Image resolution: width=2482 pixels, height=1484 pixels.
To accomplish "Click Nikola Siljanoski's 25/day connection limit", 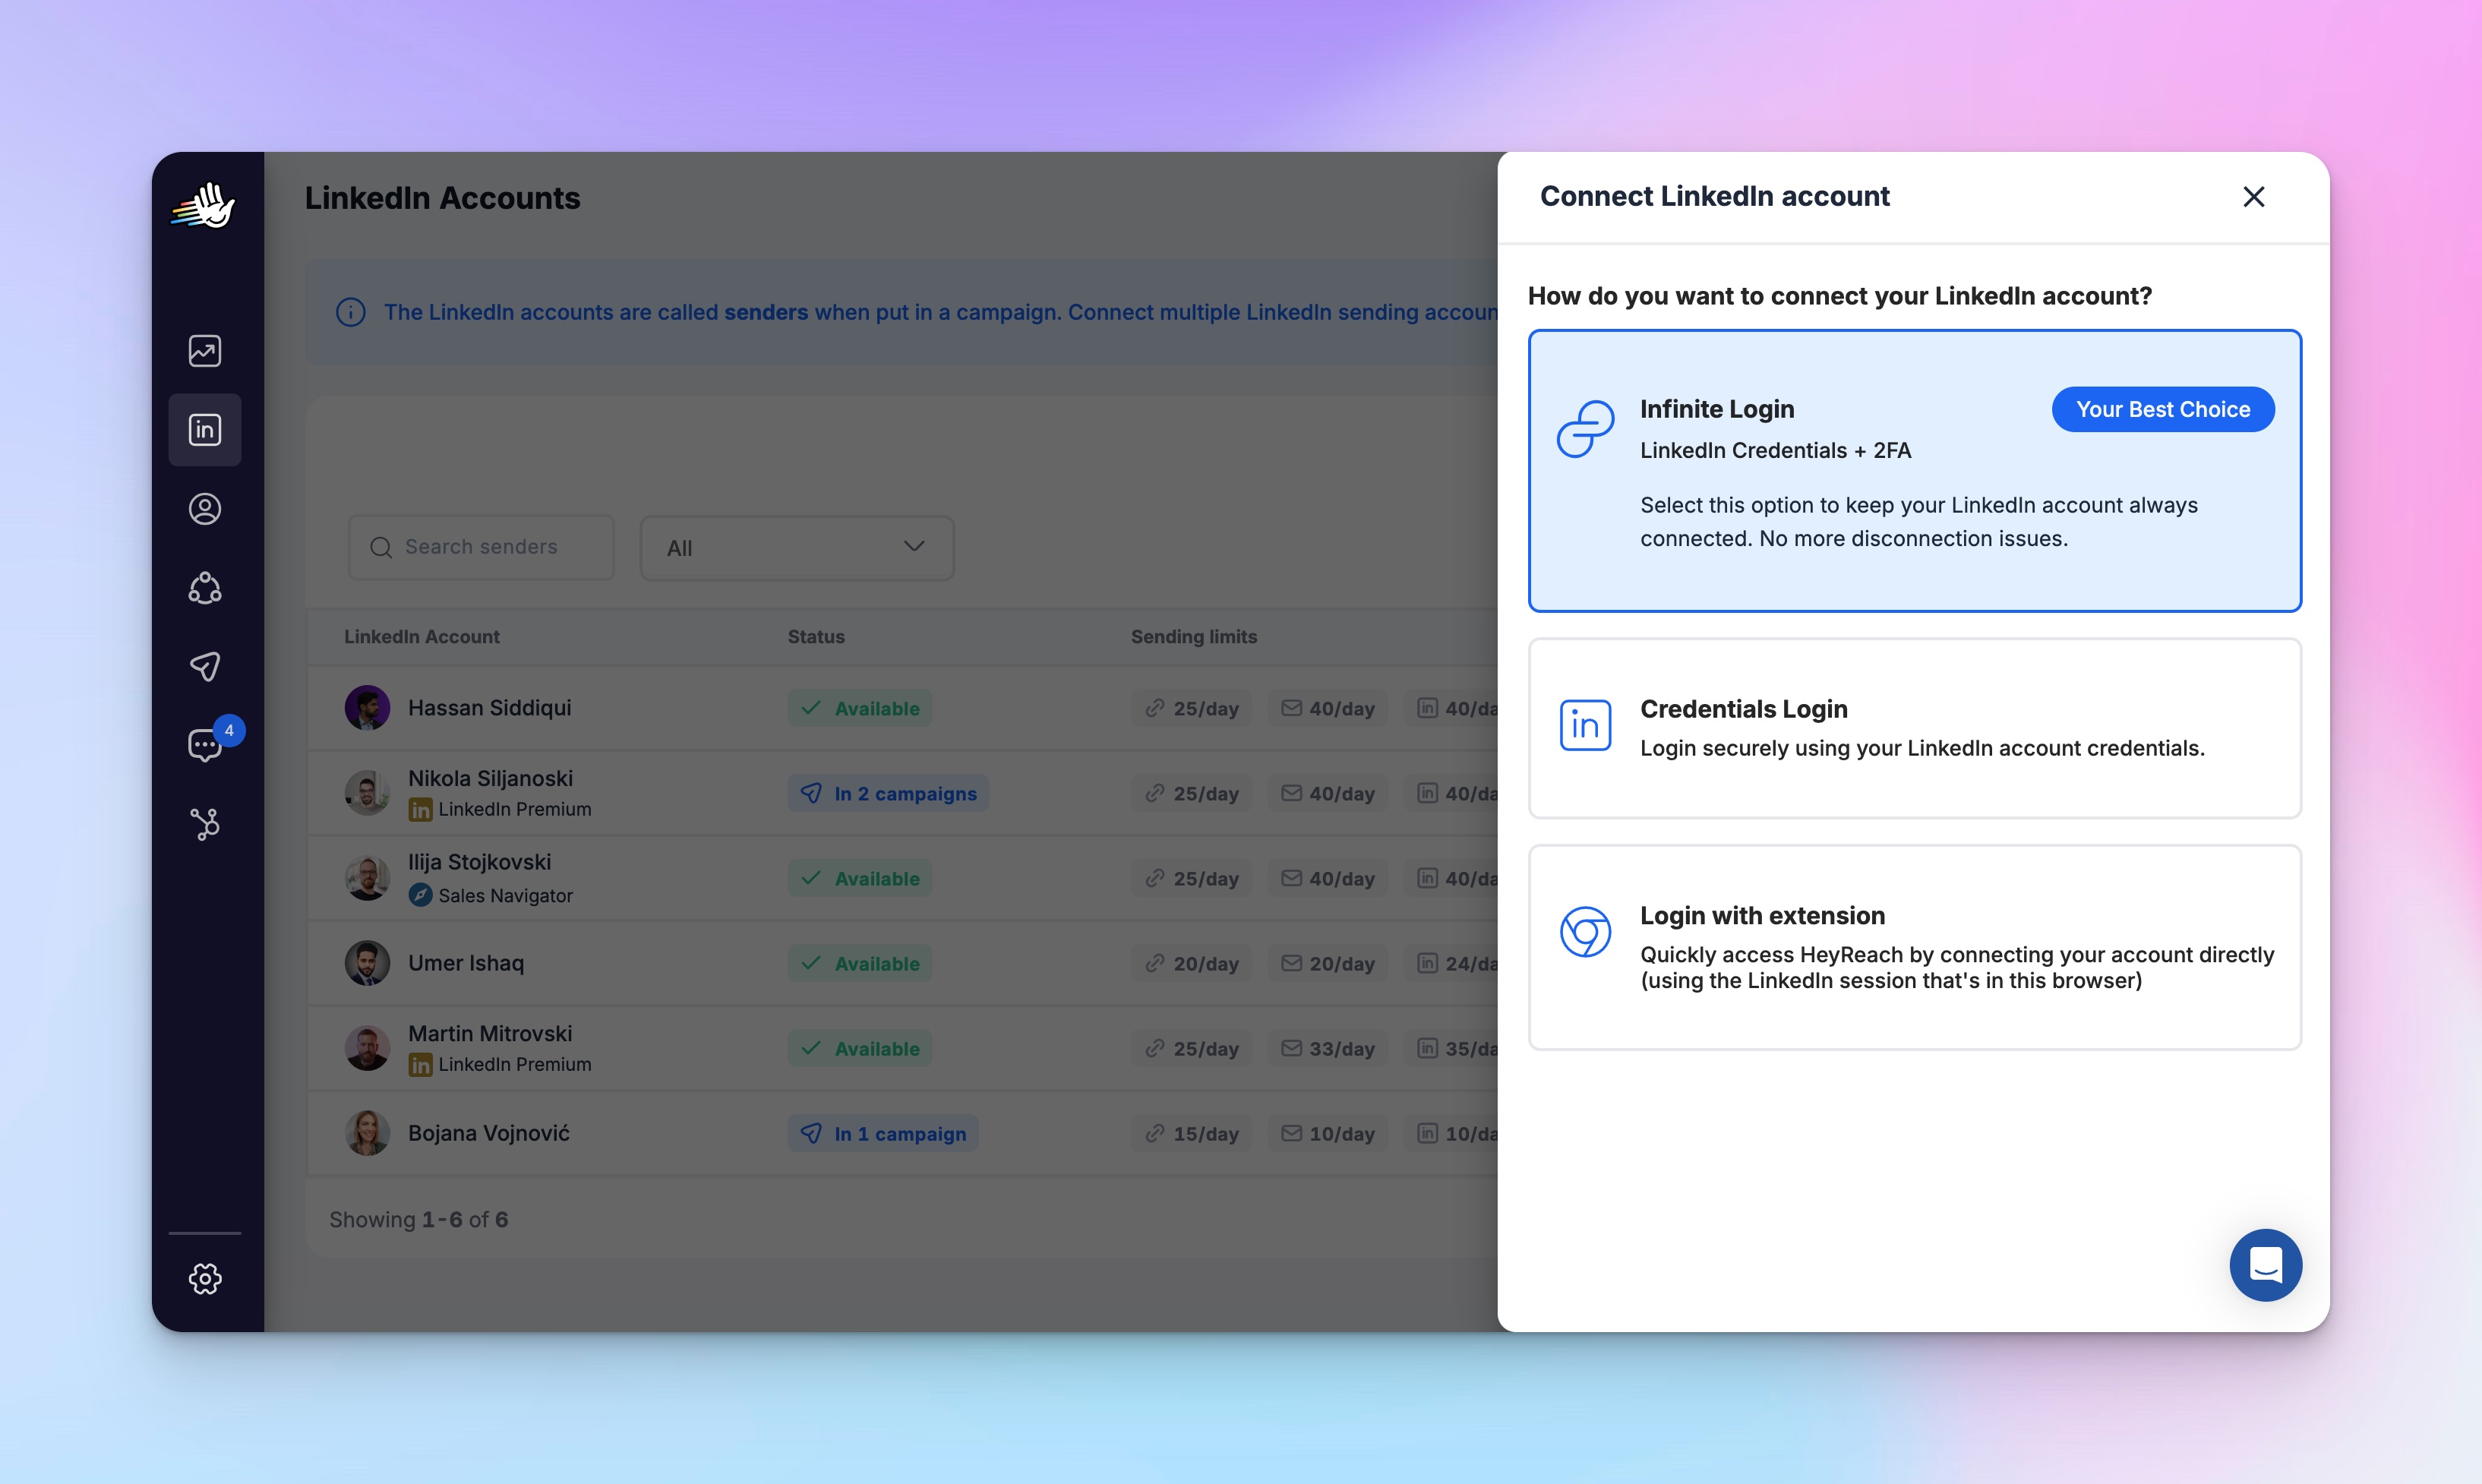I will click(x=1191, y=793).
